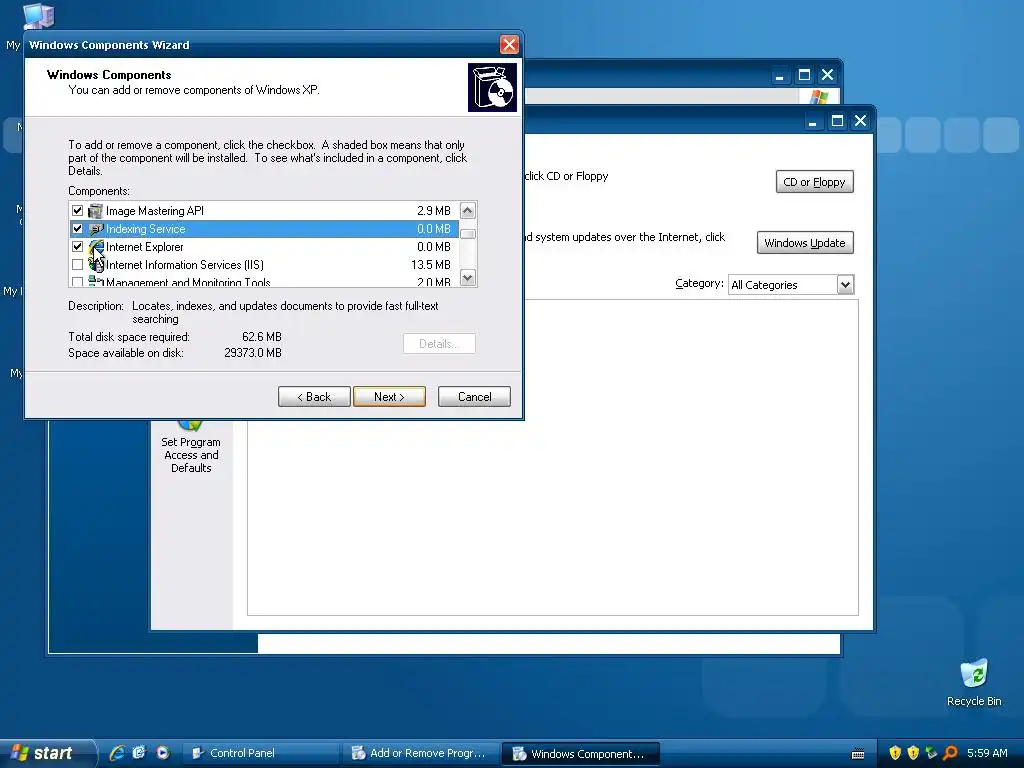Select the Indexing Service list entry

point(264,229)
